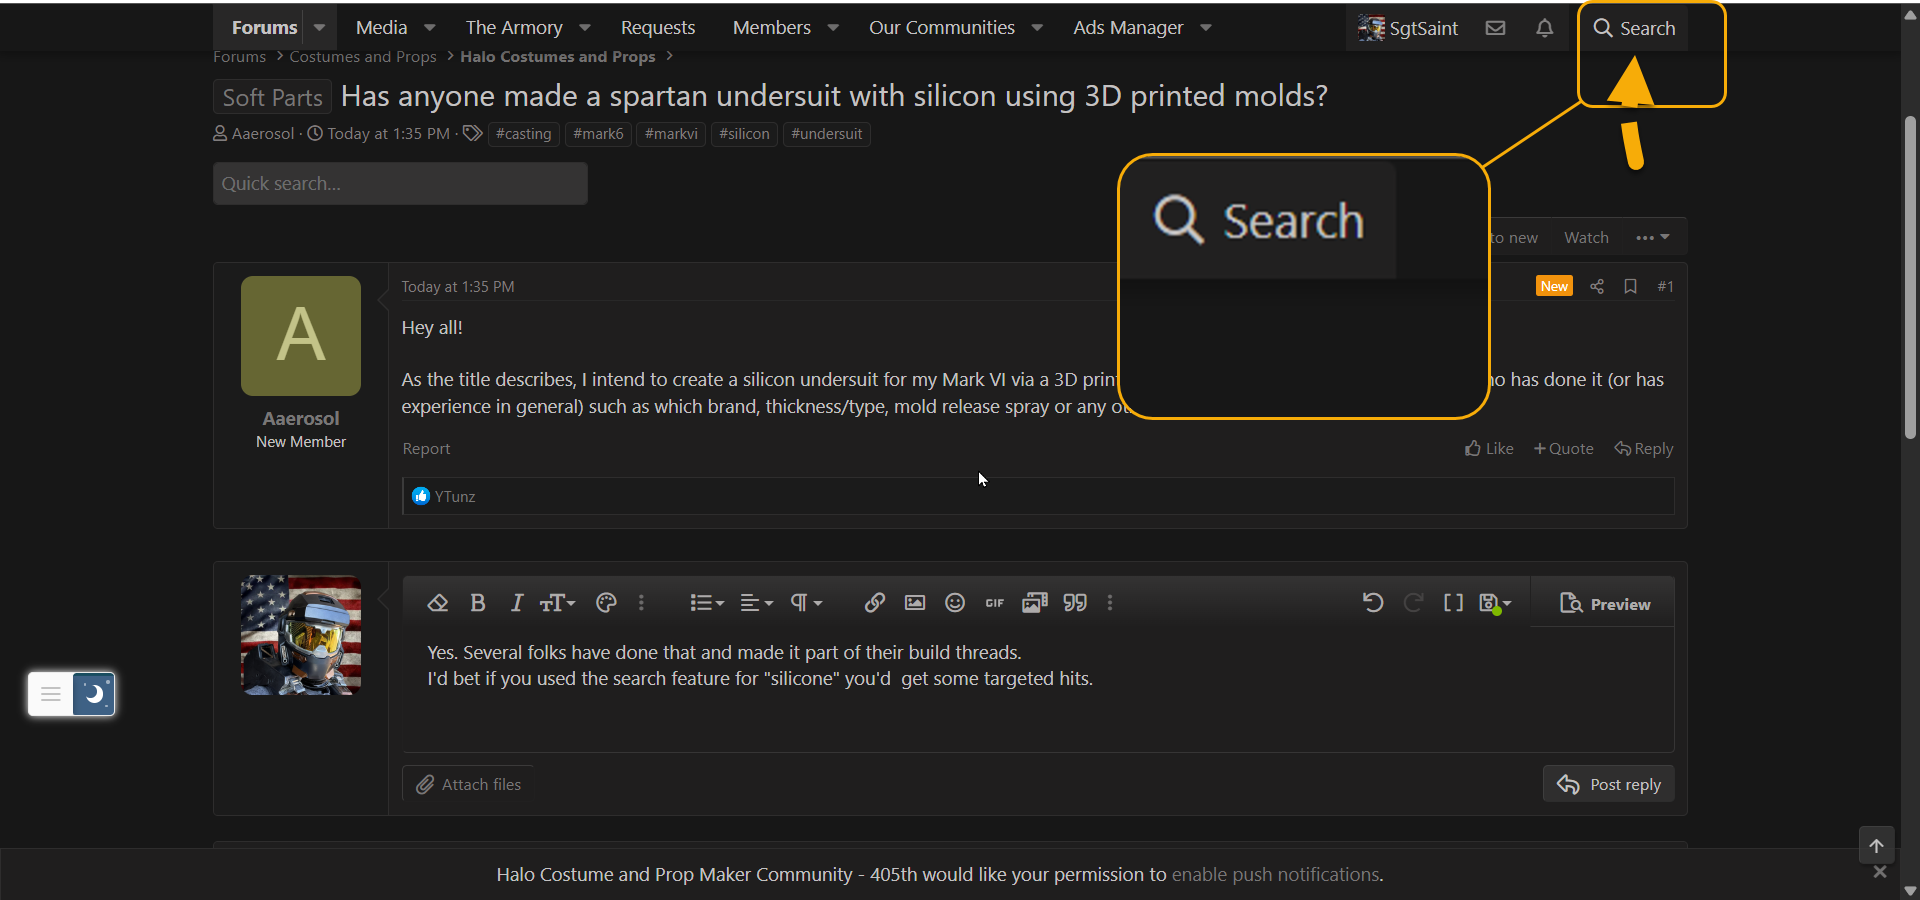Toggle dark mode with the moon button
Screen dimensions: 1920x900
click(x=94, y=694)
